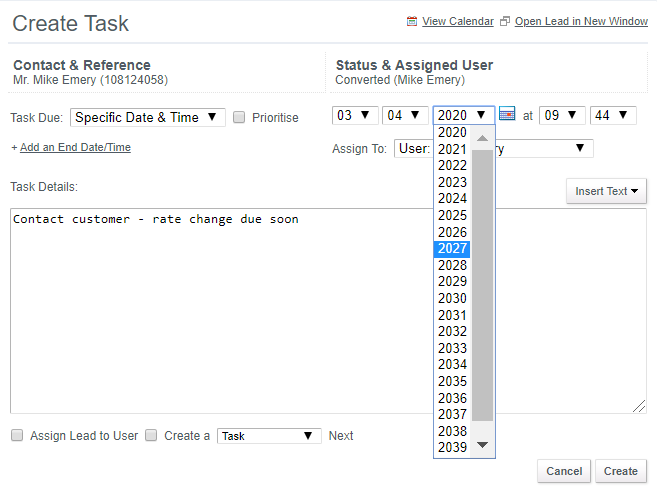Tick the Prioritise checkbox
Screen dimensions: 657x501
239,117
